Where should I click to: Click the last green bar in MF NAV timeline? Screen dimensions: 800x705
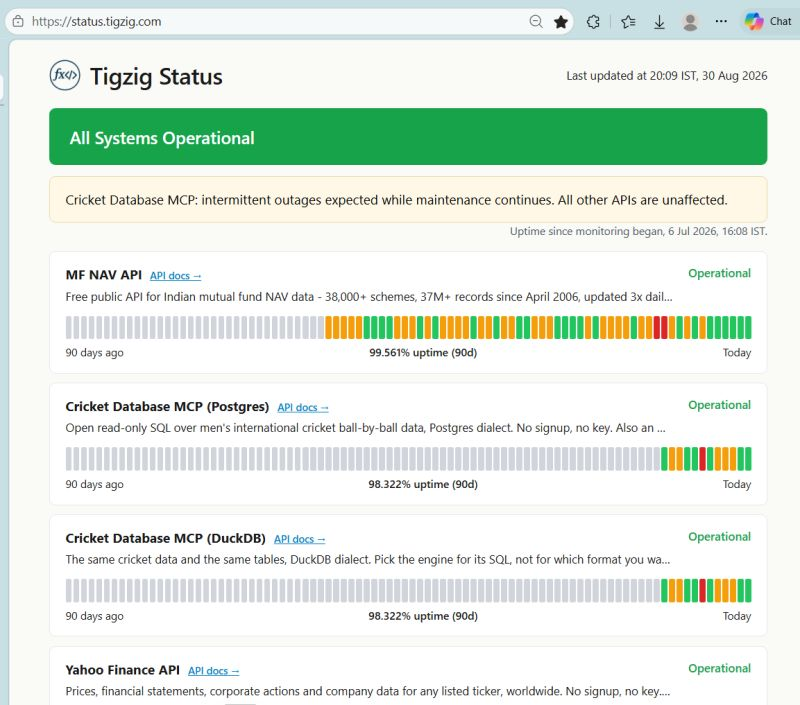pyautogui.click(x=748, y=328)
